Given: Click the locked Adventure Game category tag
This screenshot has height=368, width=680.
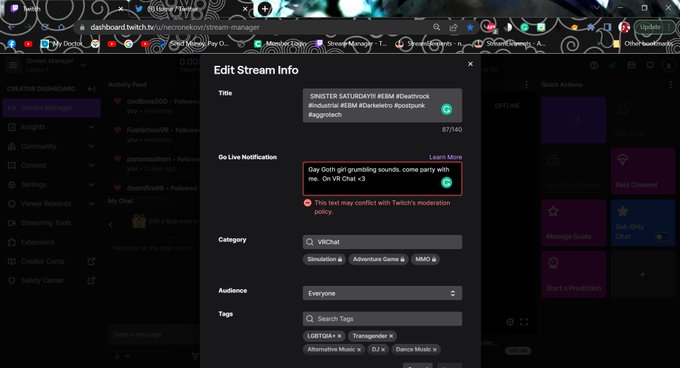Looking at the screenshot, I should point(378,259).
